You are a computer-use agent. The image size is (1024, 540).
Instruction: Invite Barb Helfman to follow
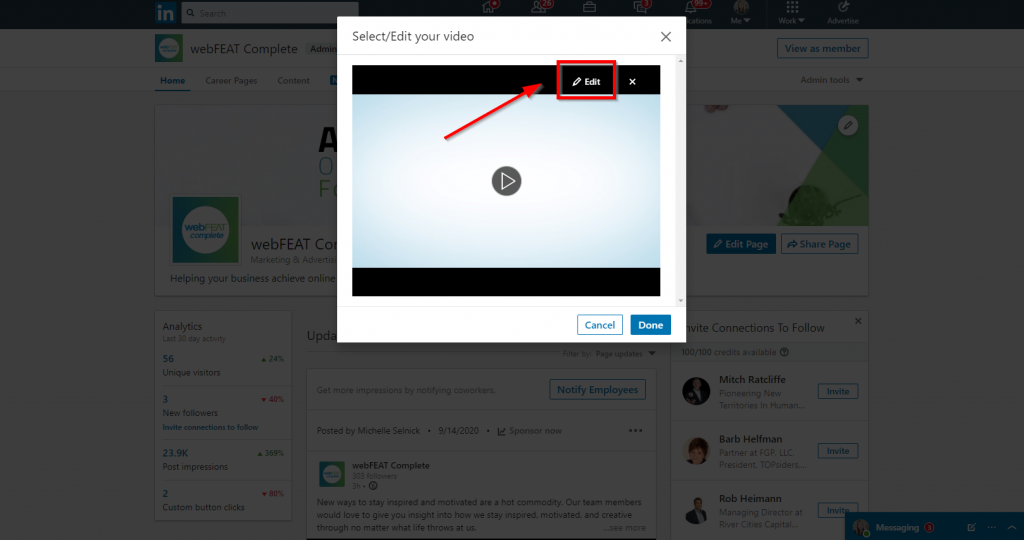[838, 451]
